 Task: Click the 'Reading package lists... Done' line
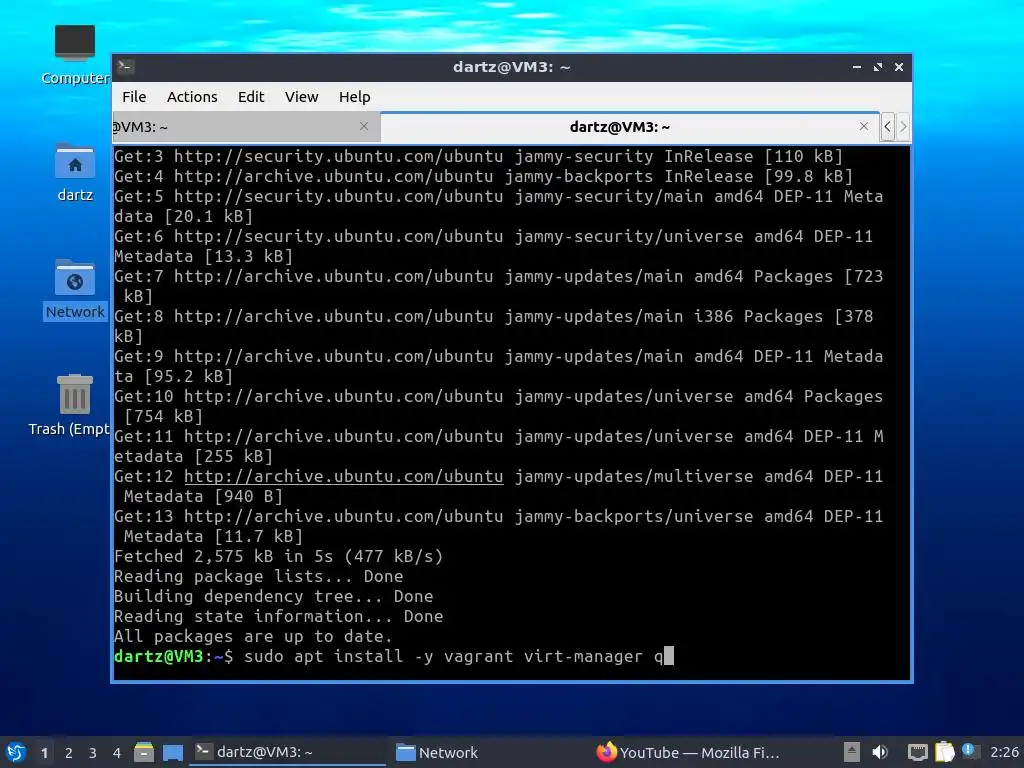point(259,576)
